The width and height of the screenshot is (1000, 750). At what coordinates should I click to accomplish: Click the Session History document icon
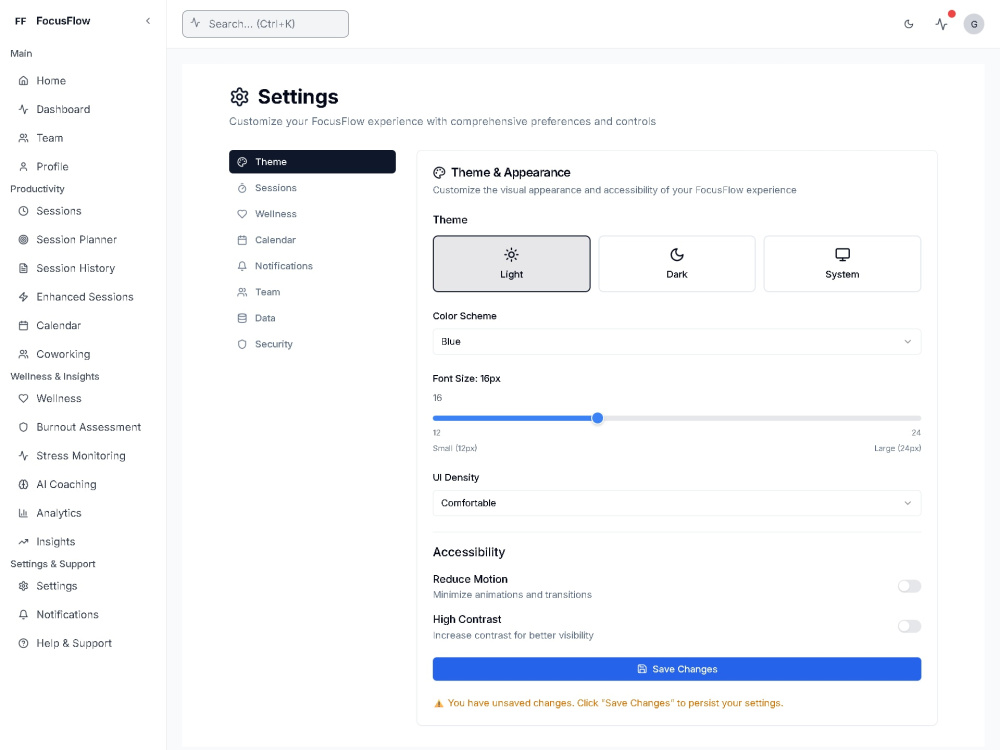point(24,268)
